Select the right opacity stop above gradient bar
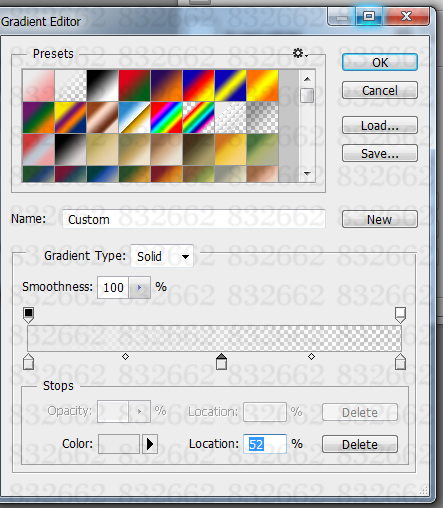This screenshot has width=443, height=508. (400, 315)
